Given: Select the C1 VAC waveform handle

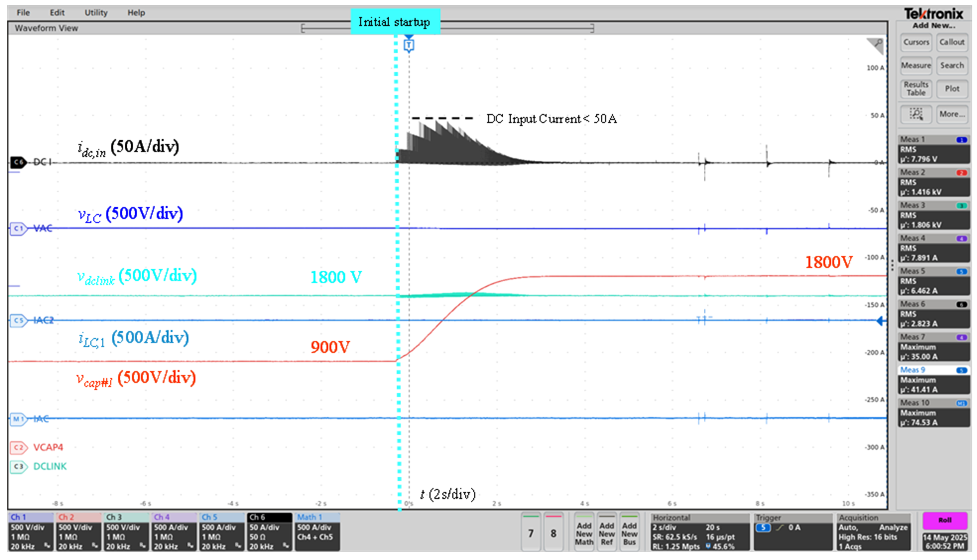Looking at the screenshot, I should (x=17, y=229).
